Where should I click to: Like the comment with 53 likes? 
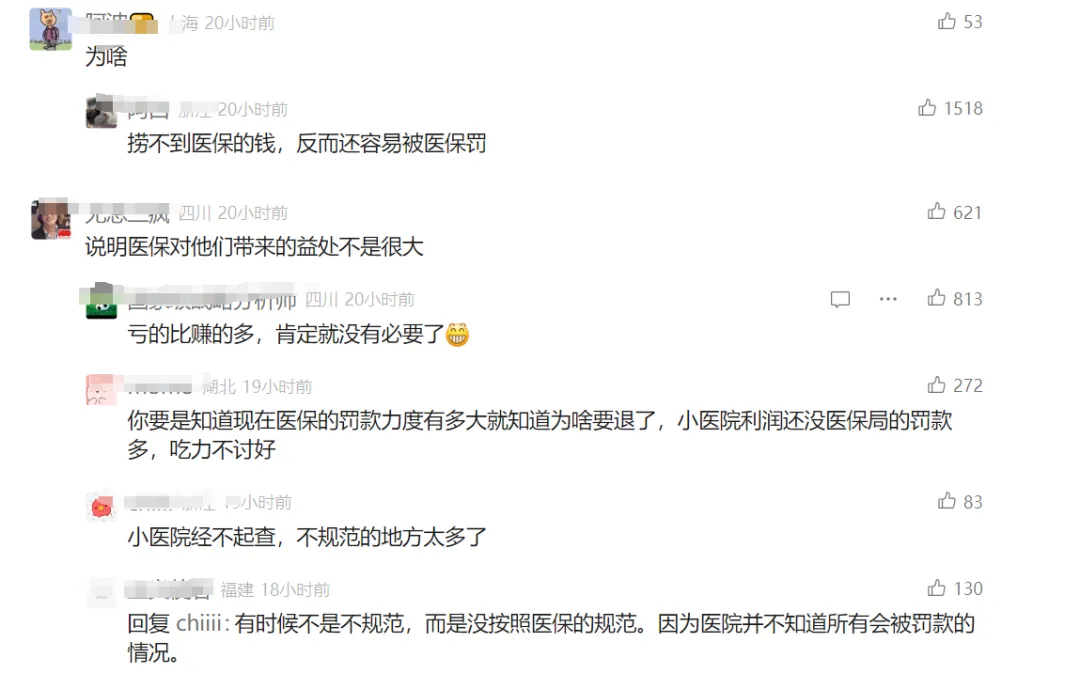pos(946,21)
